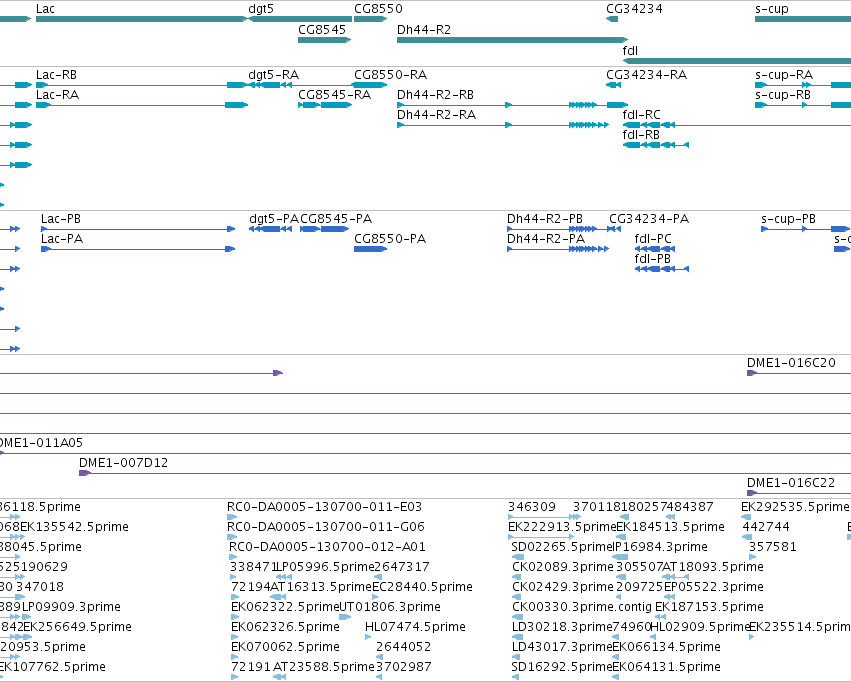Click the dgt5-PA protein label

[x=274, y=219]
